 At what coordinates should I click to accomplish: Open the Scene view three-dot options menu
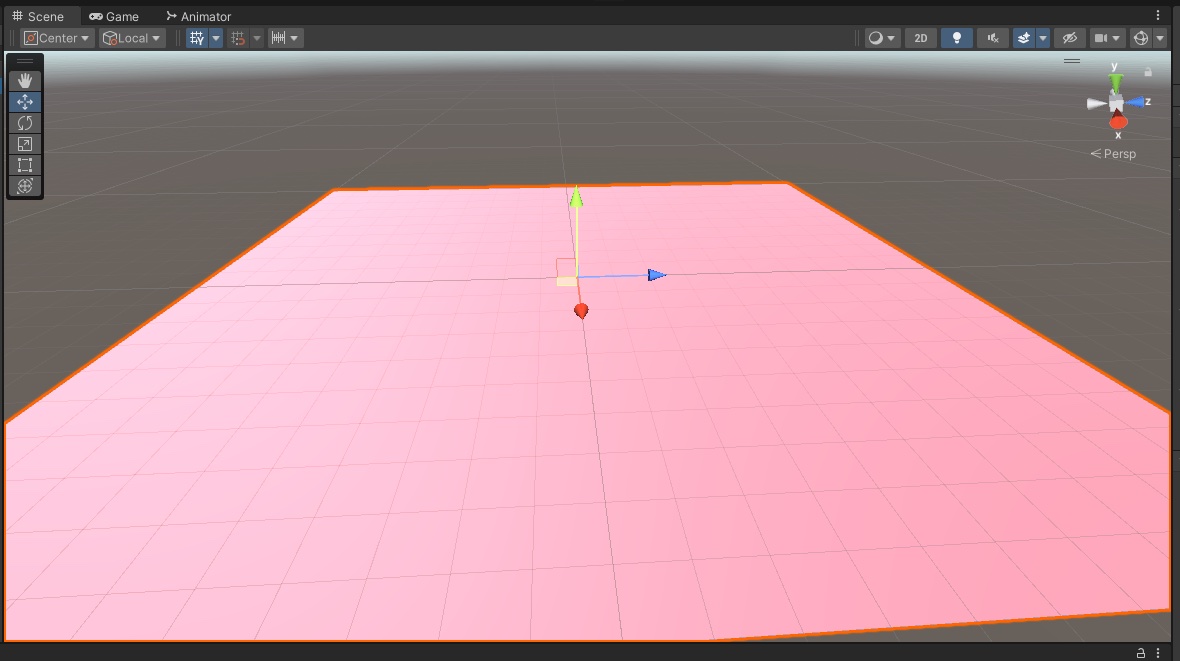pos(1159,16)
